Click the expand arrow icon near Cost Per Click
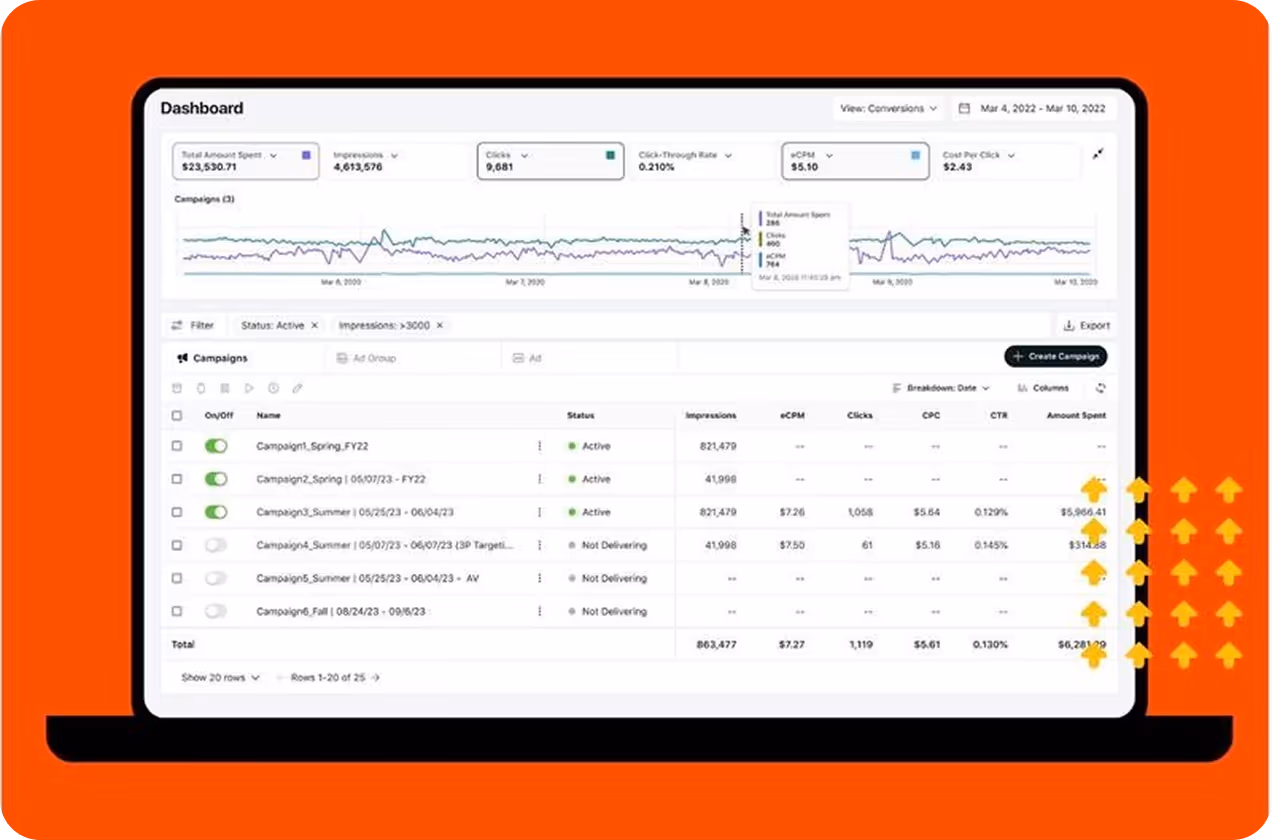 (x=1098, y=153)
